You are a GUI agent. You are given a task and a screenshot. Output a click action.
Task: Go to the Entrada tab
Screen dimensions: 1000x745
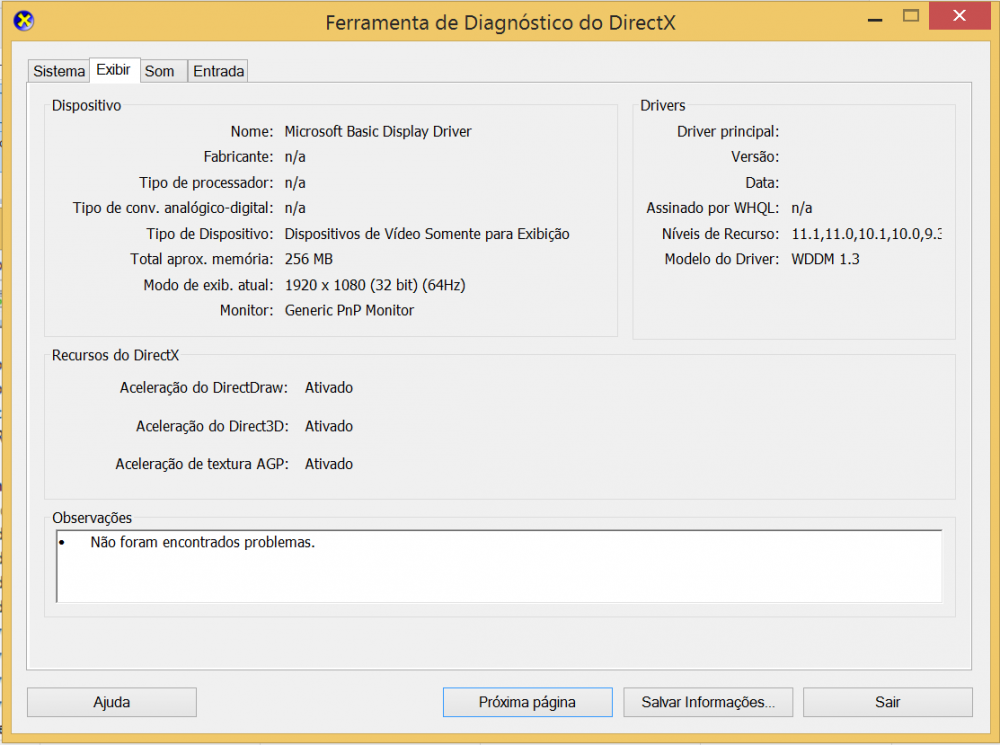coord(218,71)
